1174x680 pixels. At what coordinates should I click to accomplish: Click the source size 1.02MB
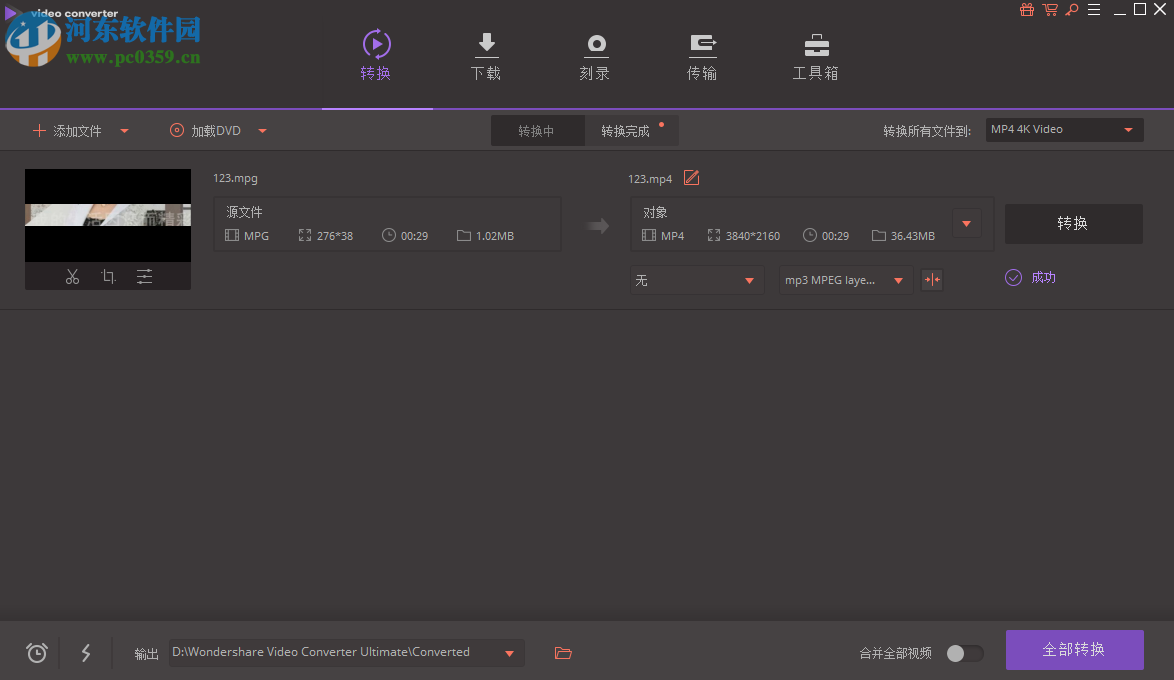(x=495, y=236)
